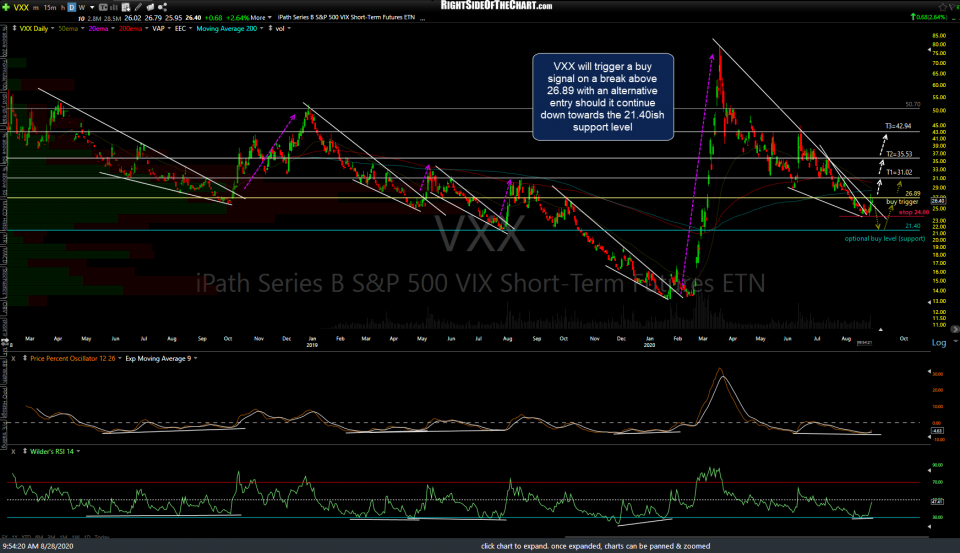Click the 50.70 horizontal line label

913,105
